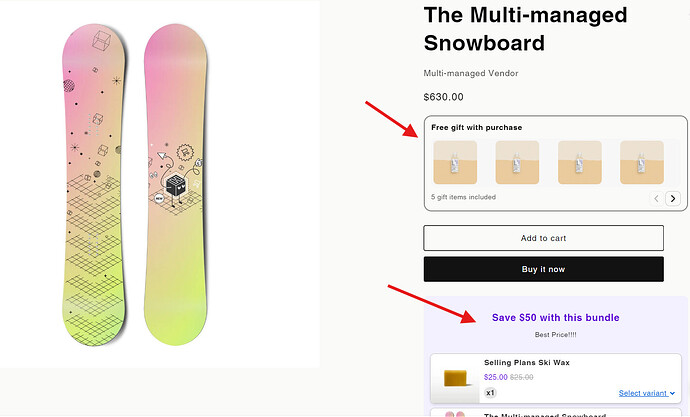Click the $25.00 ski wax bundle price

point(495,377)
